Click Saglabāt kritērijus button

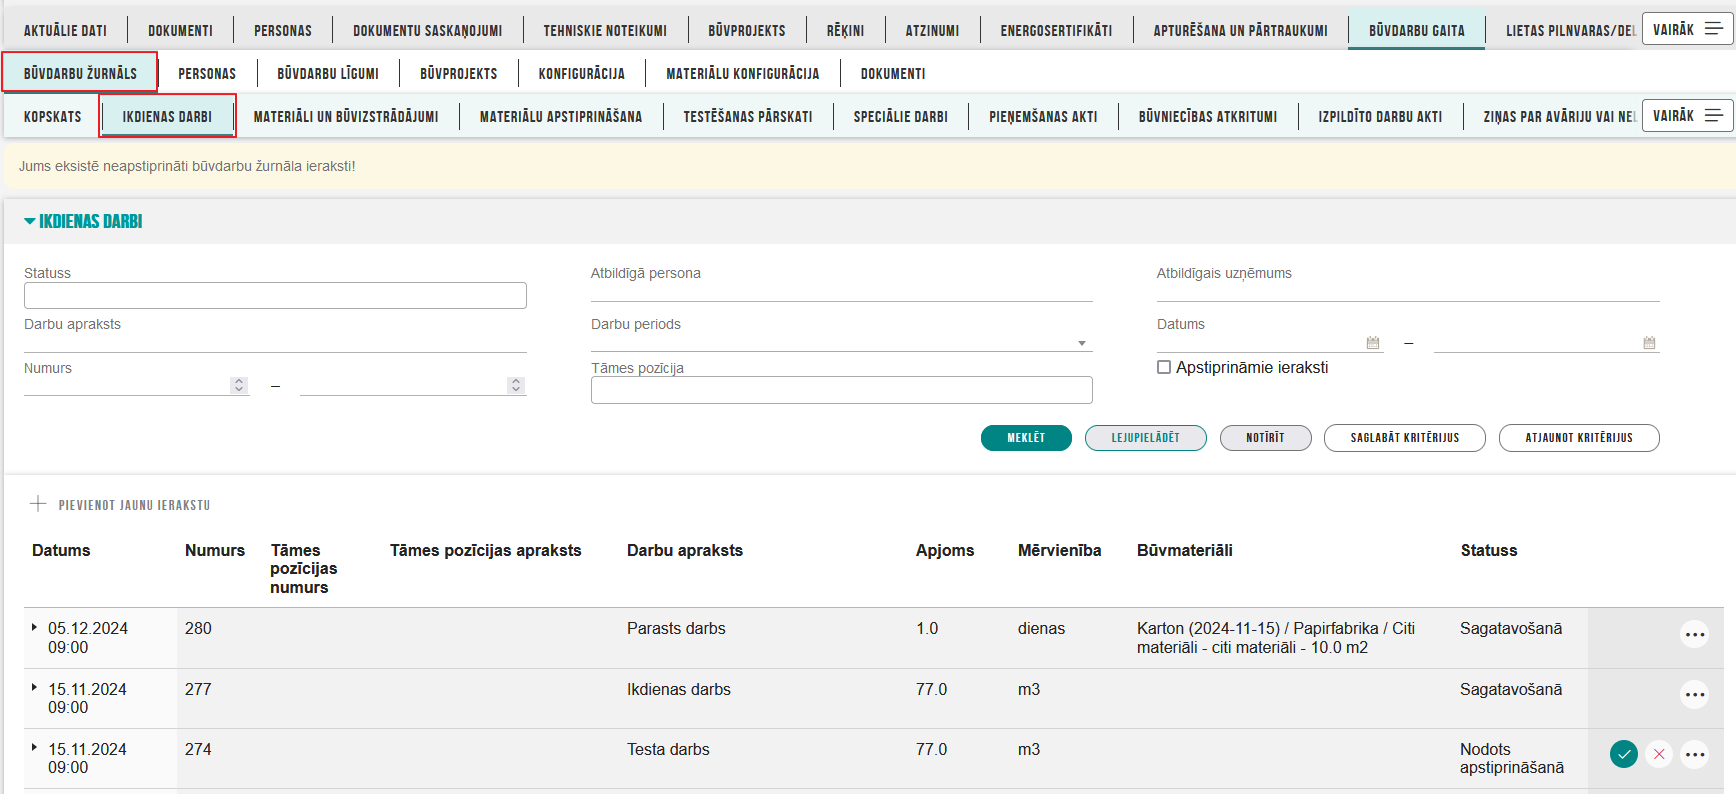pos(1405,438)
